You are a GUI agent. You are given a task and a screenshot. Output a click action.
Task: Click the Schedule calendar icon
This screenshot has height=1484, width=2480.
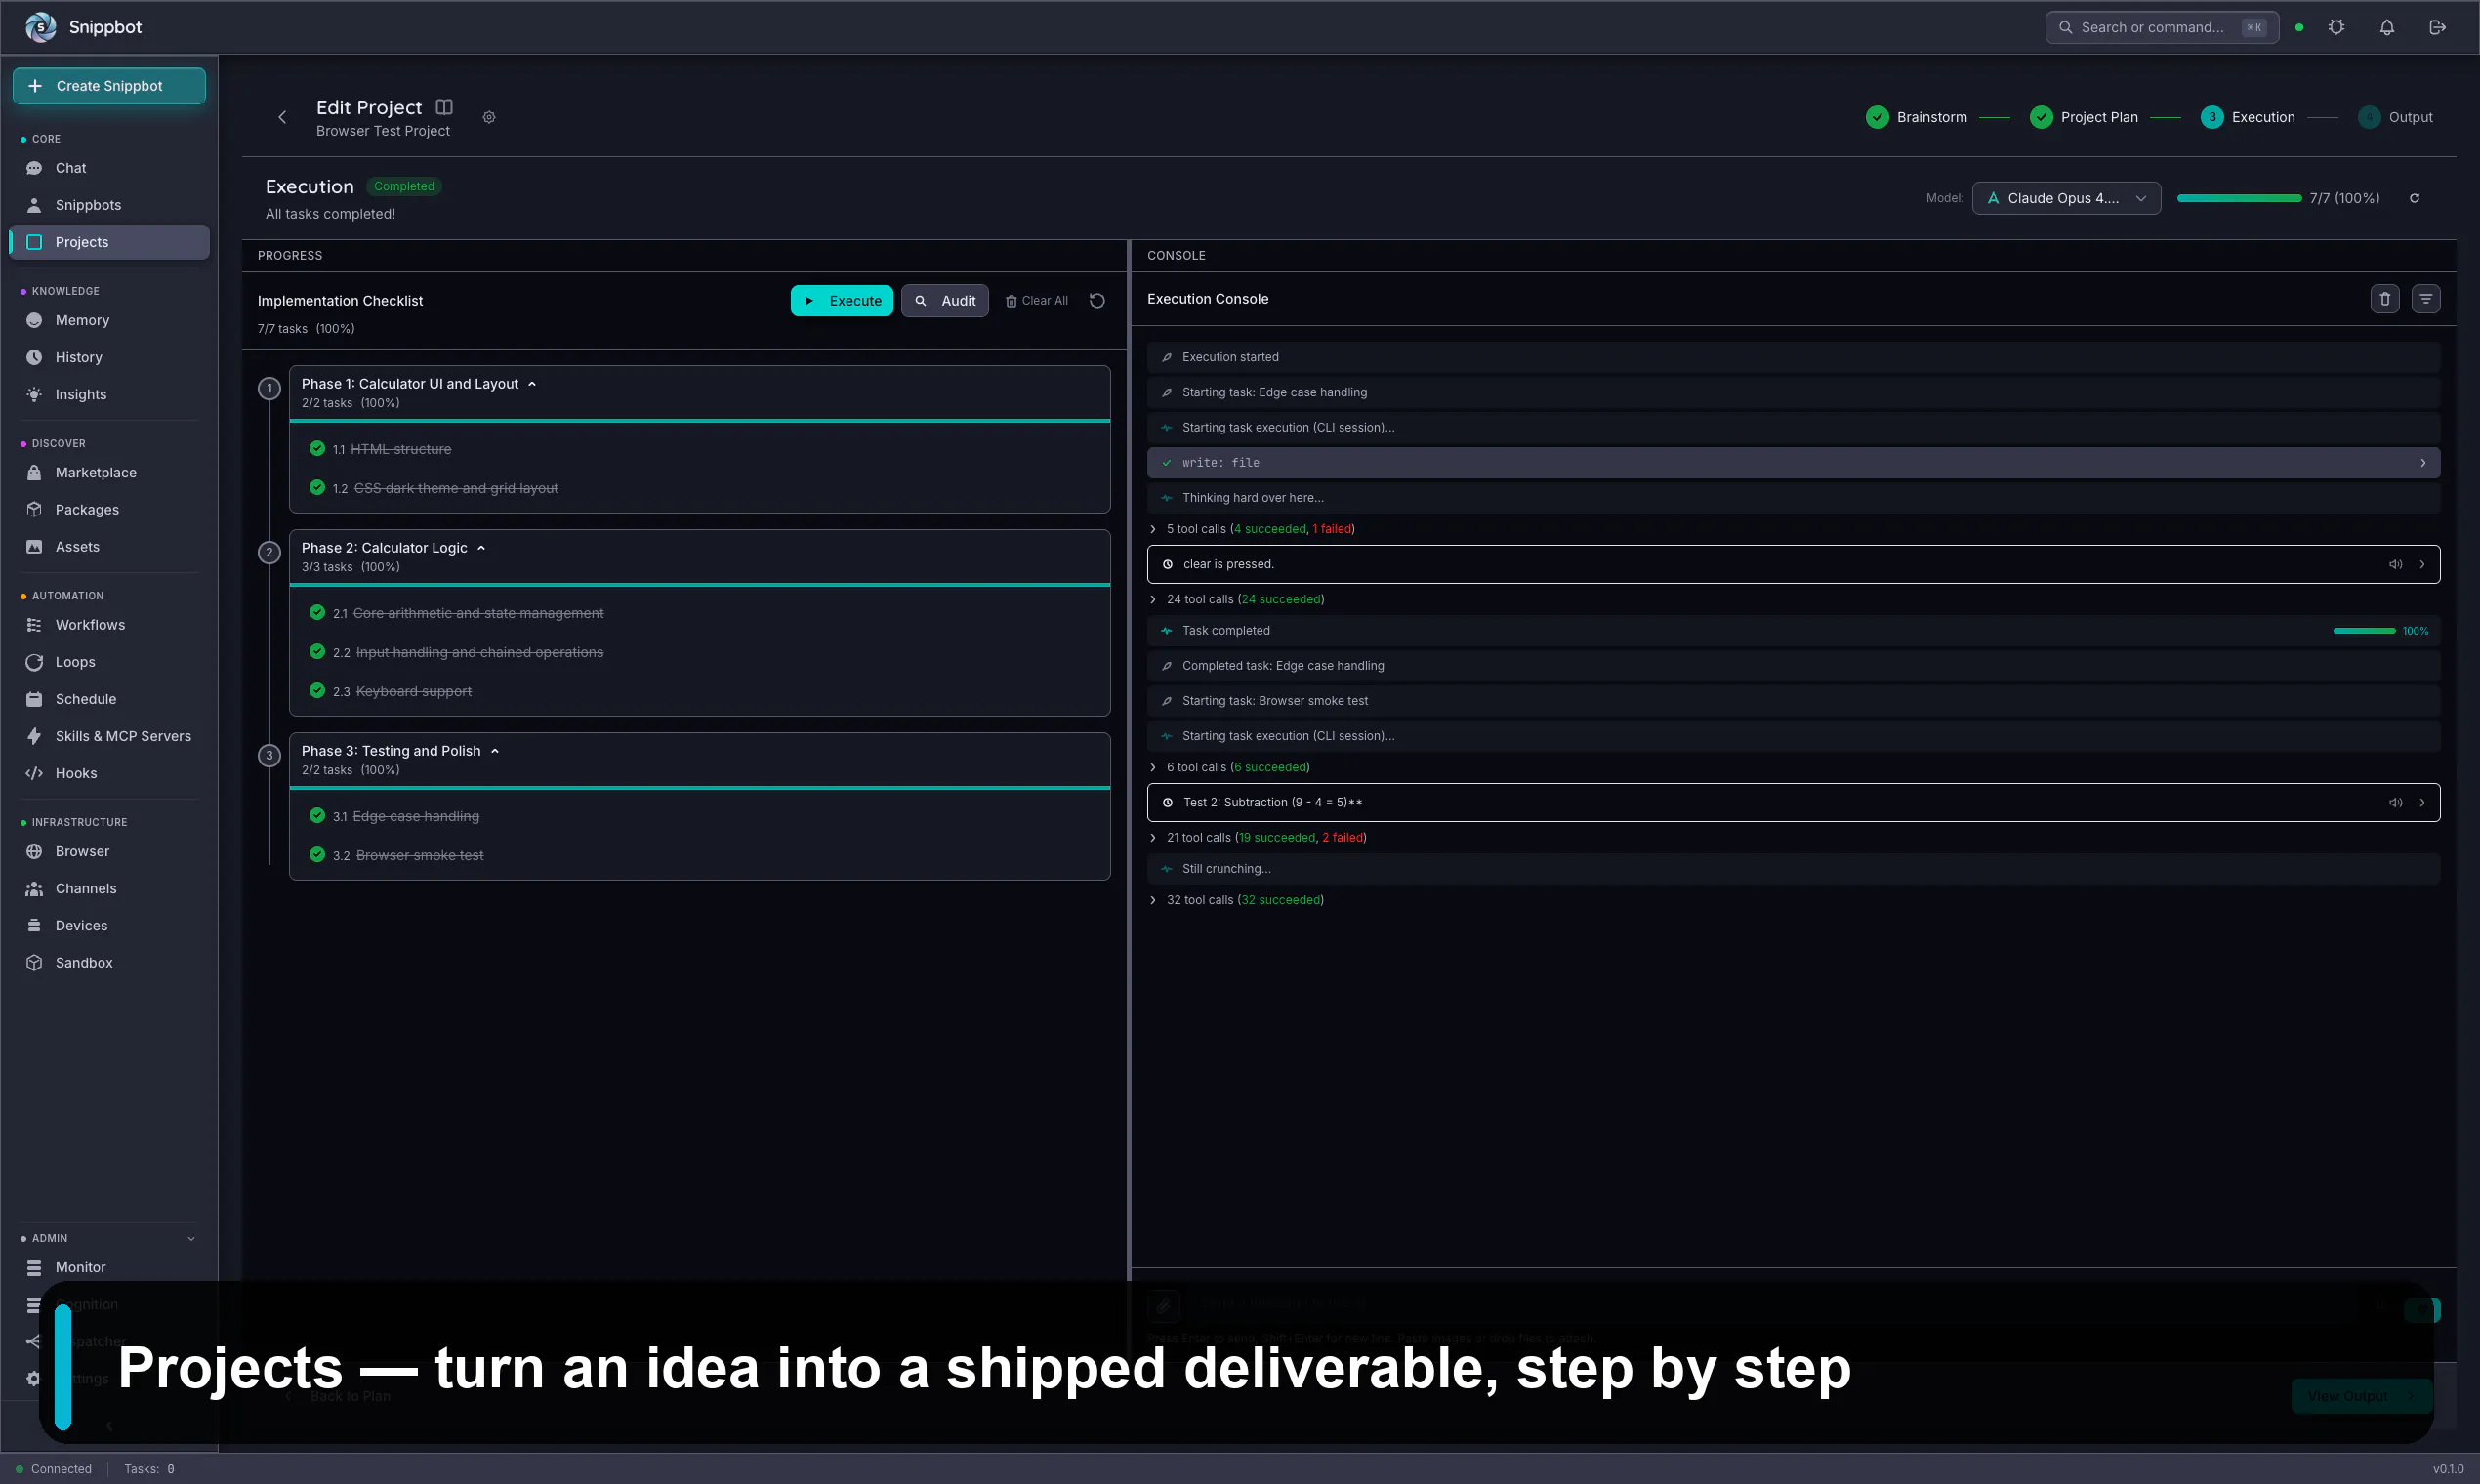point(34,698)
